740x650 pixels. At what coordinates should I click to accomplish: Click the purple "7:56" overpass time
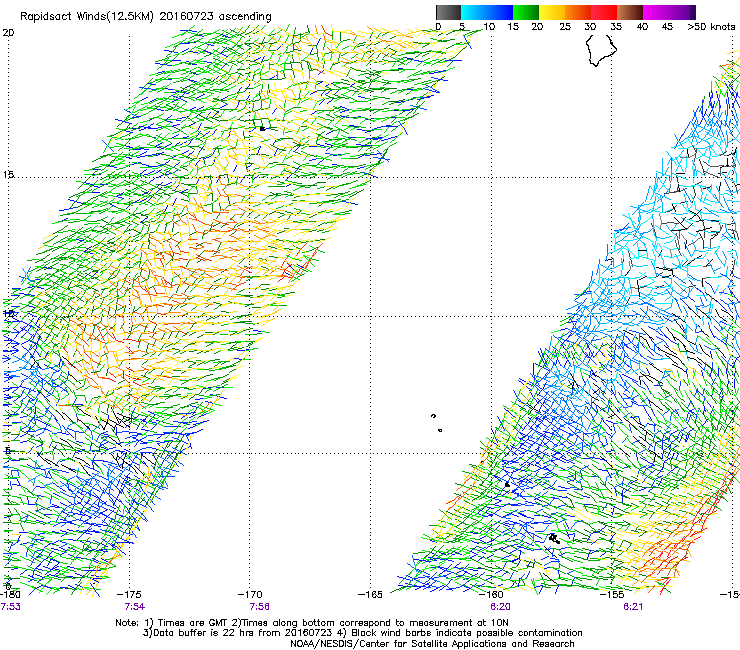click(x=260, y=607)
